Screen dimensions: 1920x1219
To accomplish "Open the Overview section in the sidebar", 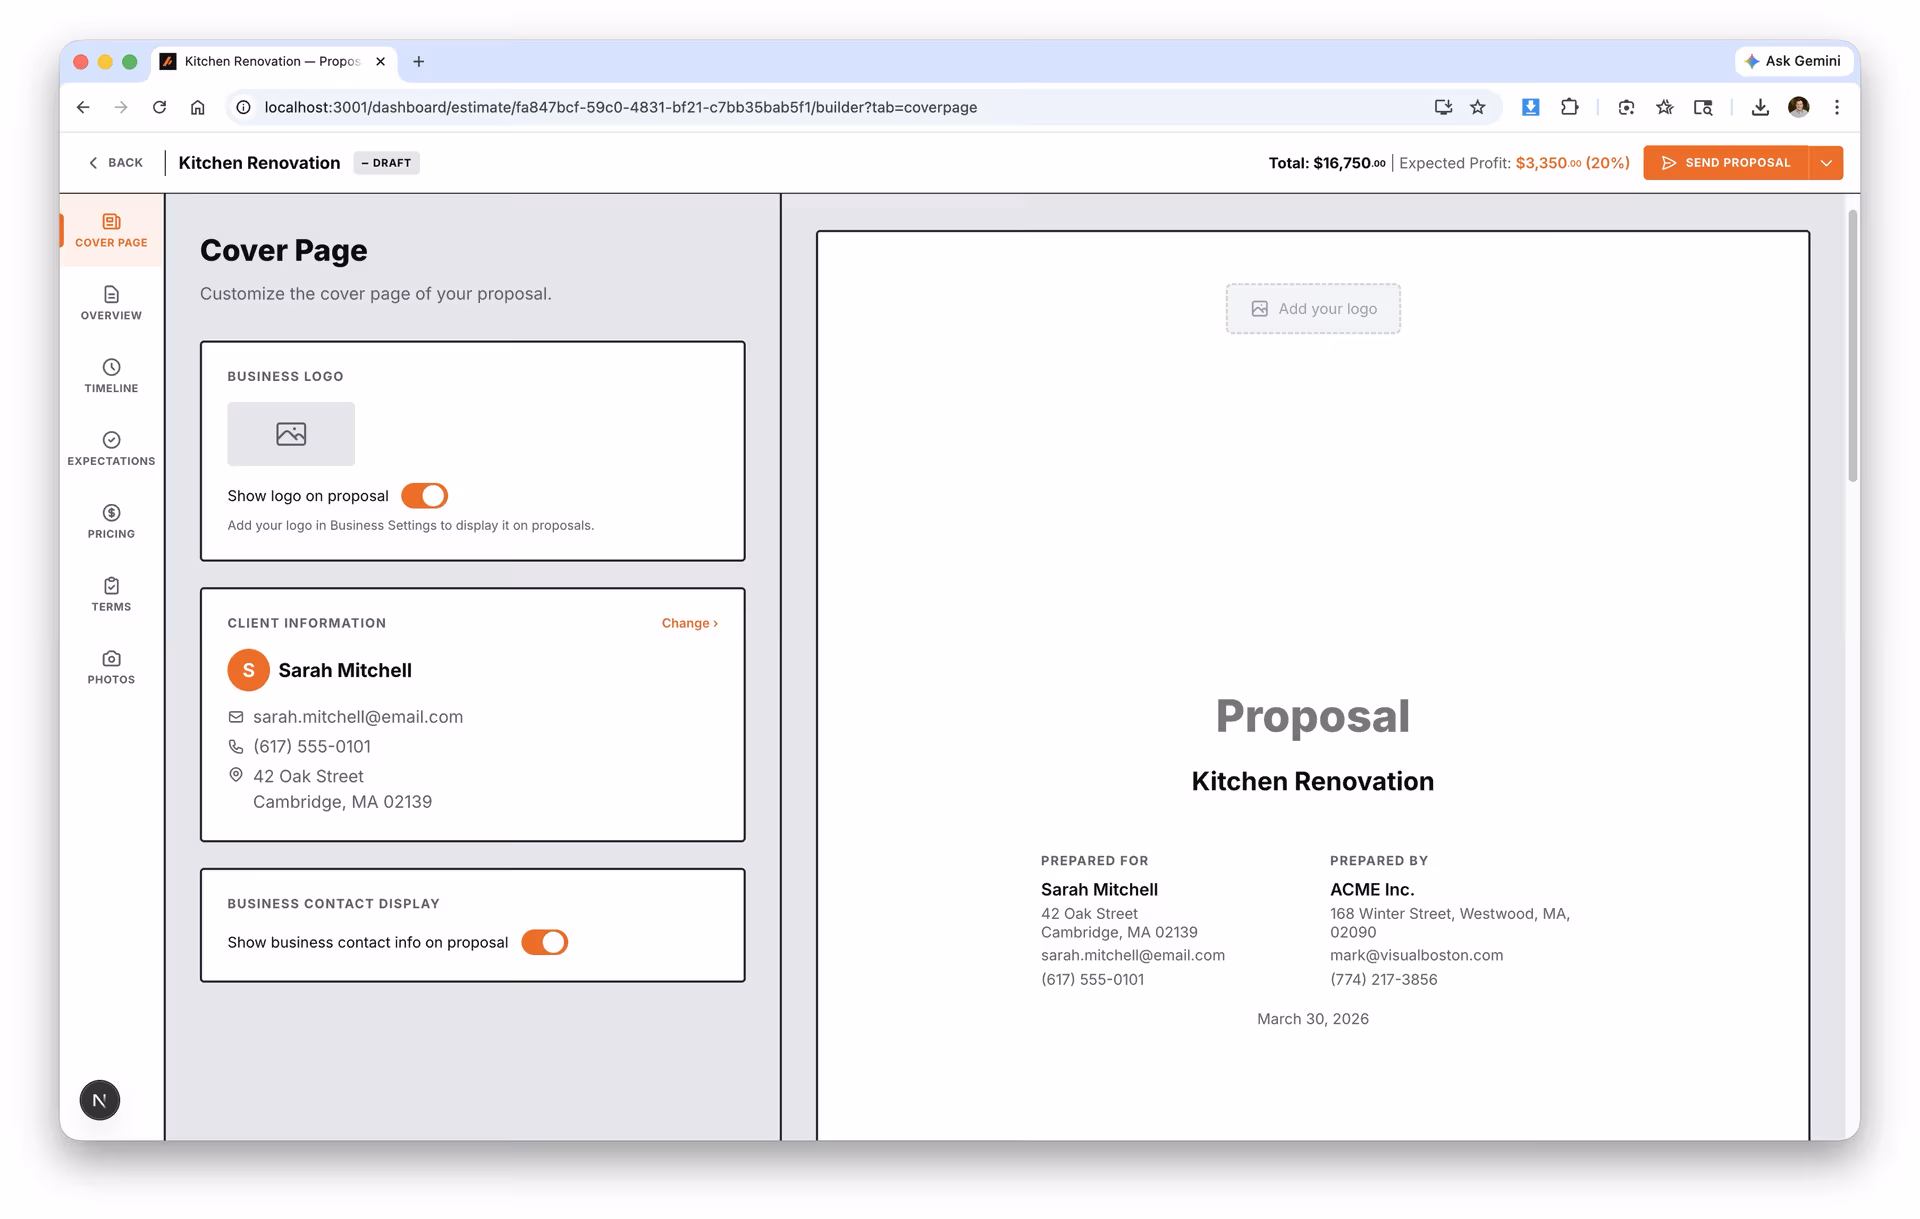I will 110,303.
